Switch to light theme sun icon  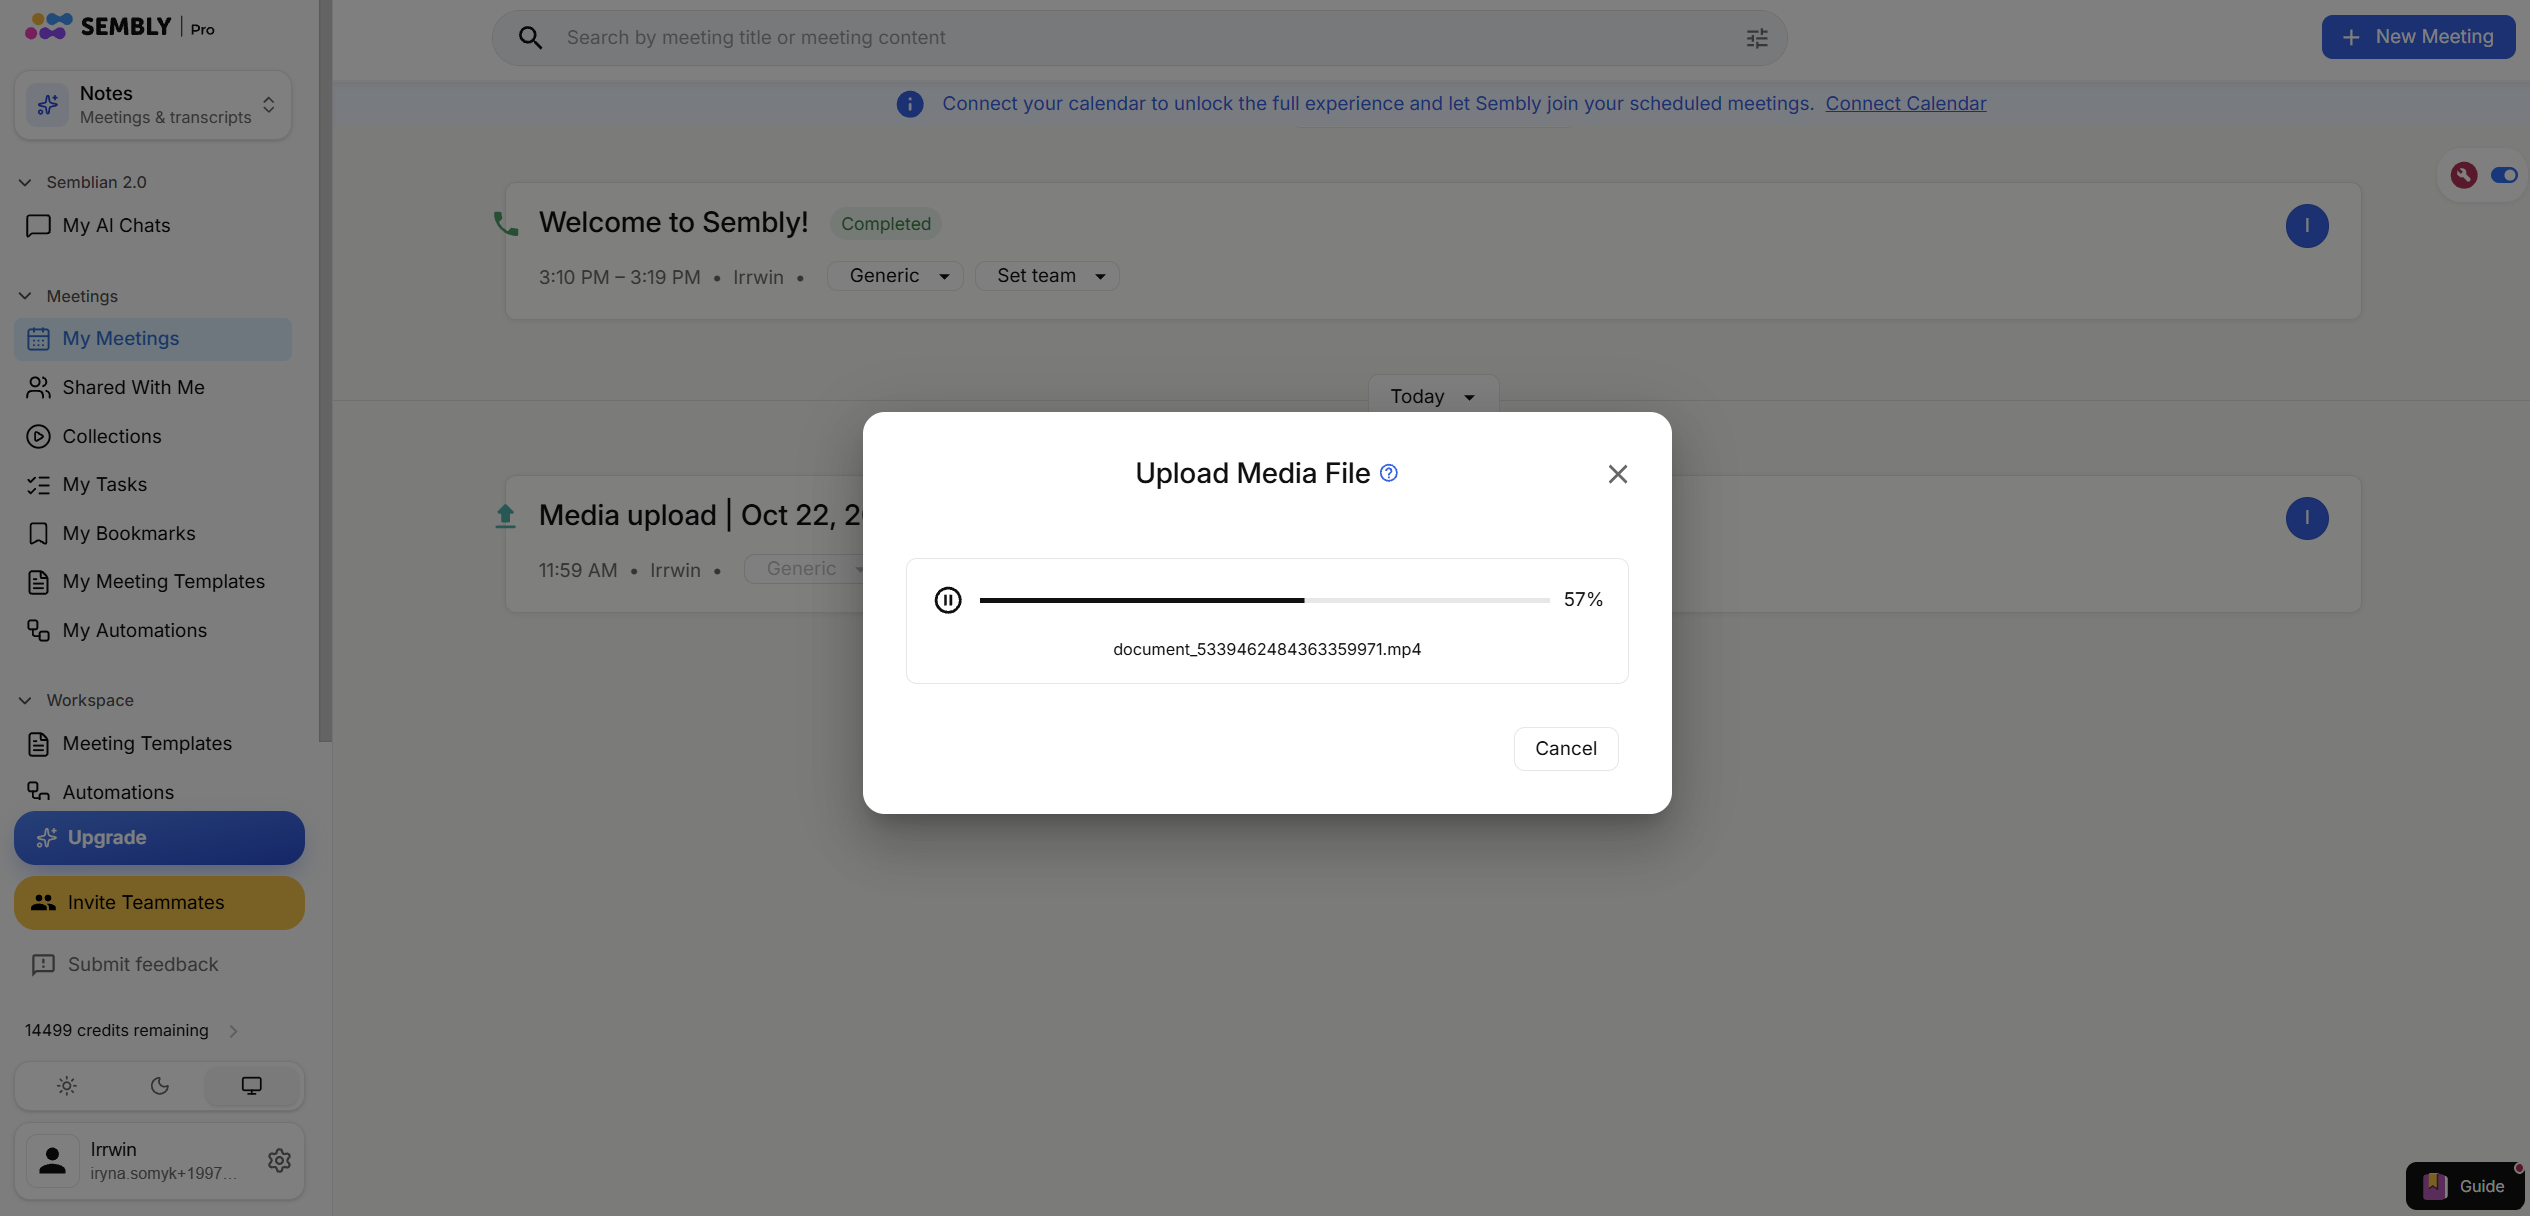pyautogui.click(x=67, y=1086)
